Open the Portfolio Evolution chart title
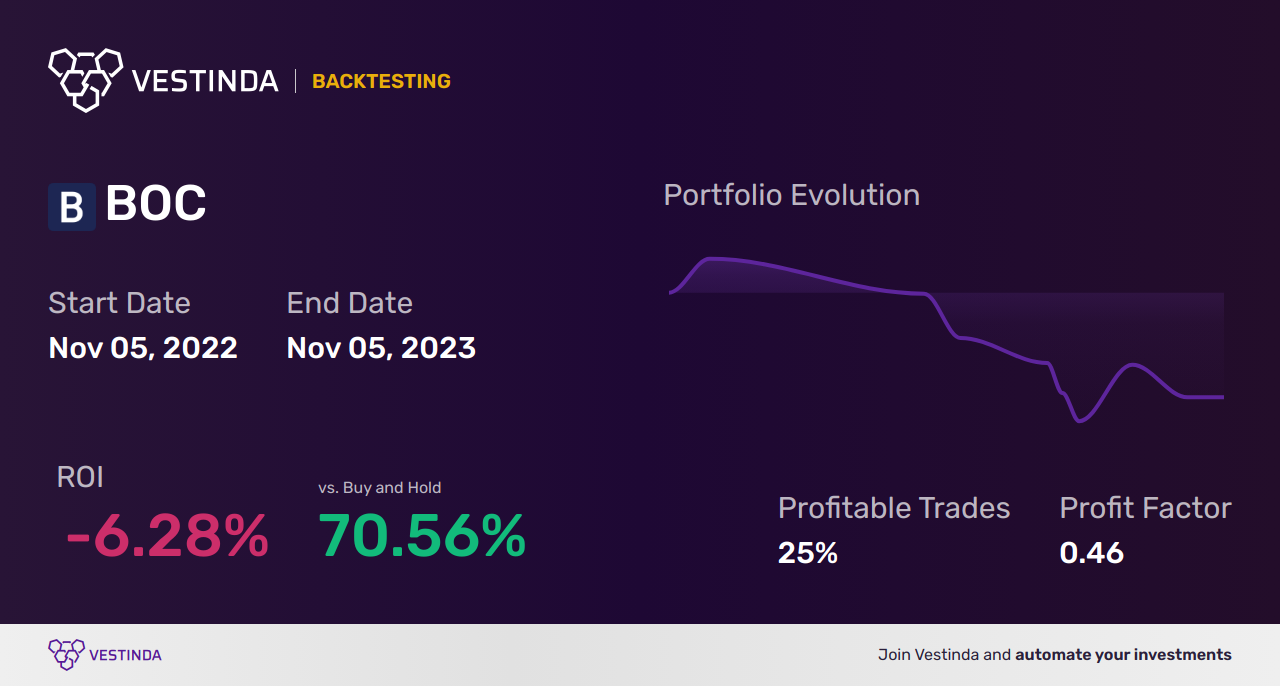 click(791, 194)
